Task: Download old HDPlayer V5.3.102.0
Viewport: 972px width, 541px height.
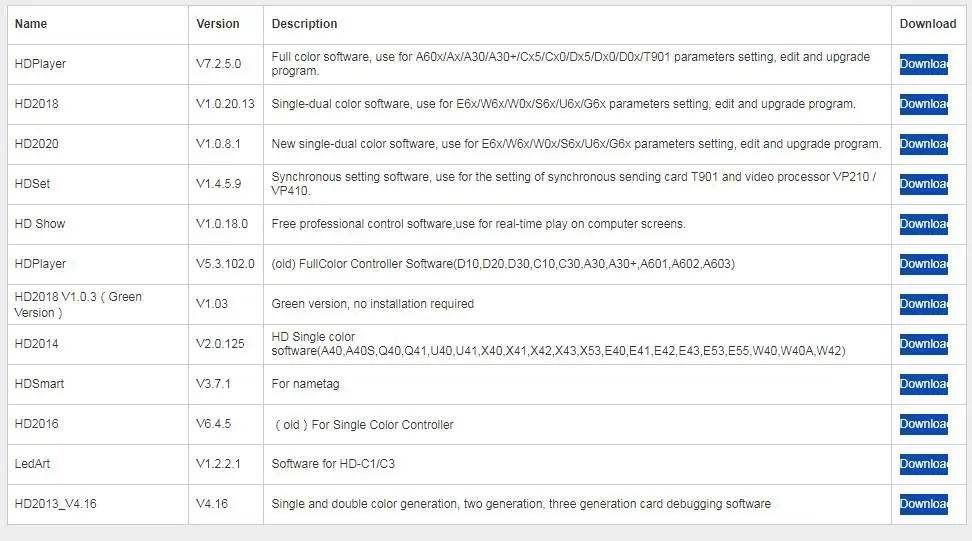Action: (x=923, y=264)
